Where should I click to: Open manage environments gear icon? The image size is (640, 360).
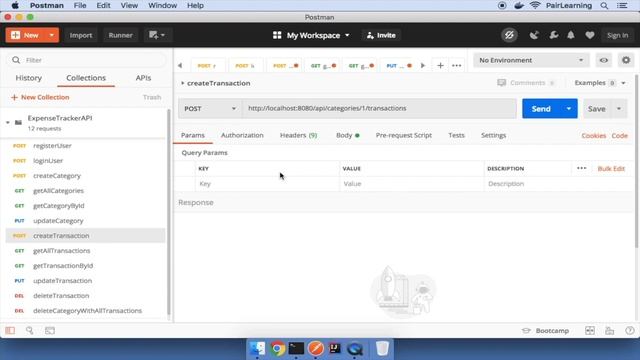click(626, 60)
